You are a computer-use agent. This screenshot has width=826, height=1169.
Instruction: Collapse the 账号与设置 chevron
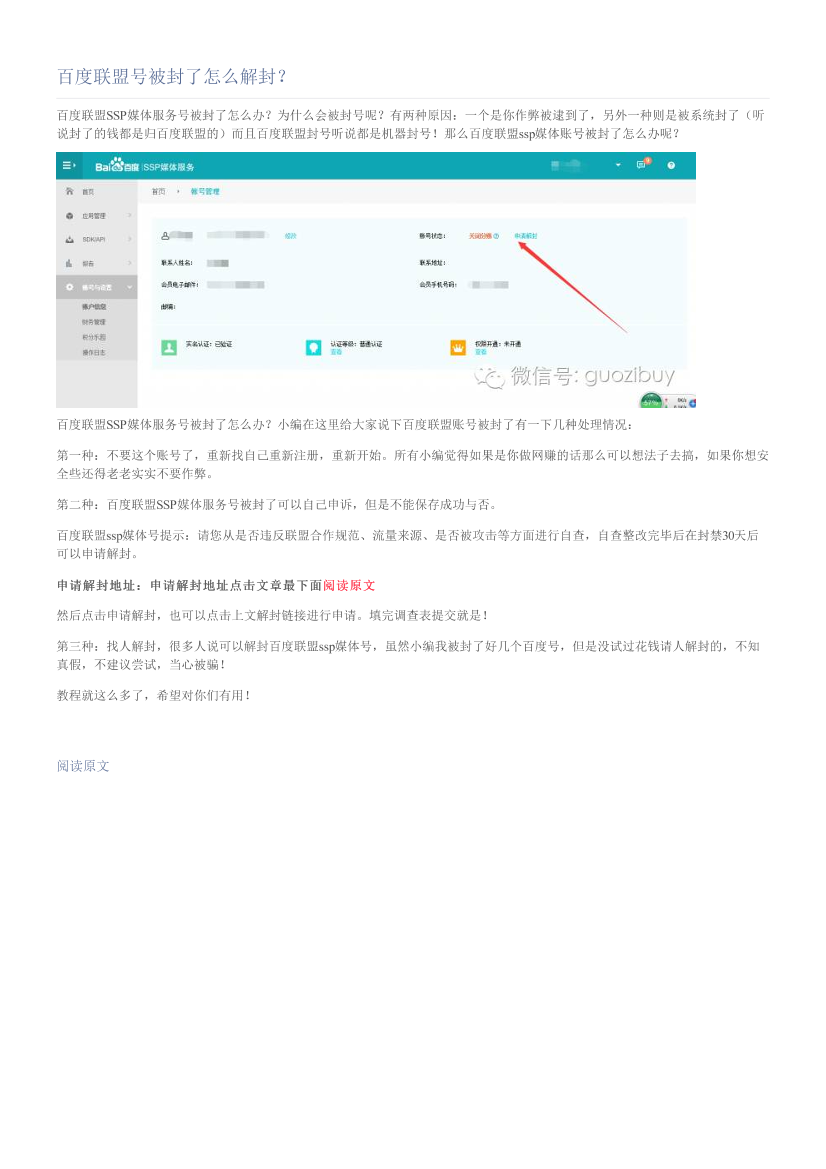(130, 287)
